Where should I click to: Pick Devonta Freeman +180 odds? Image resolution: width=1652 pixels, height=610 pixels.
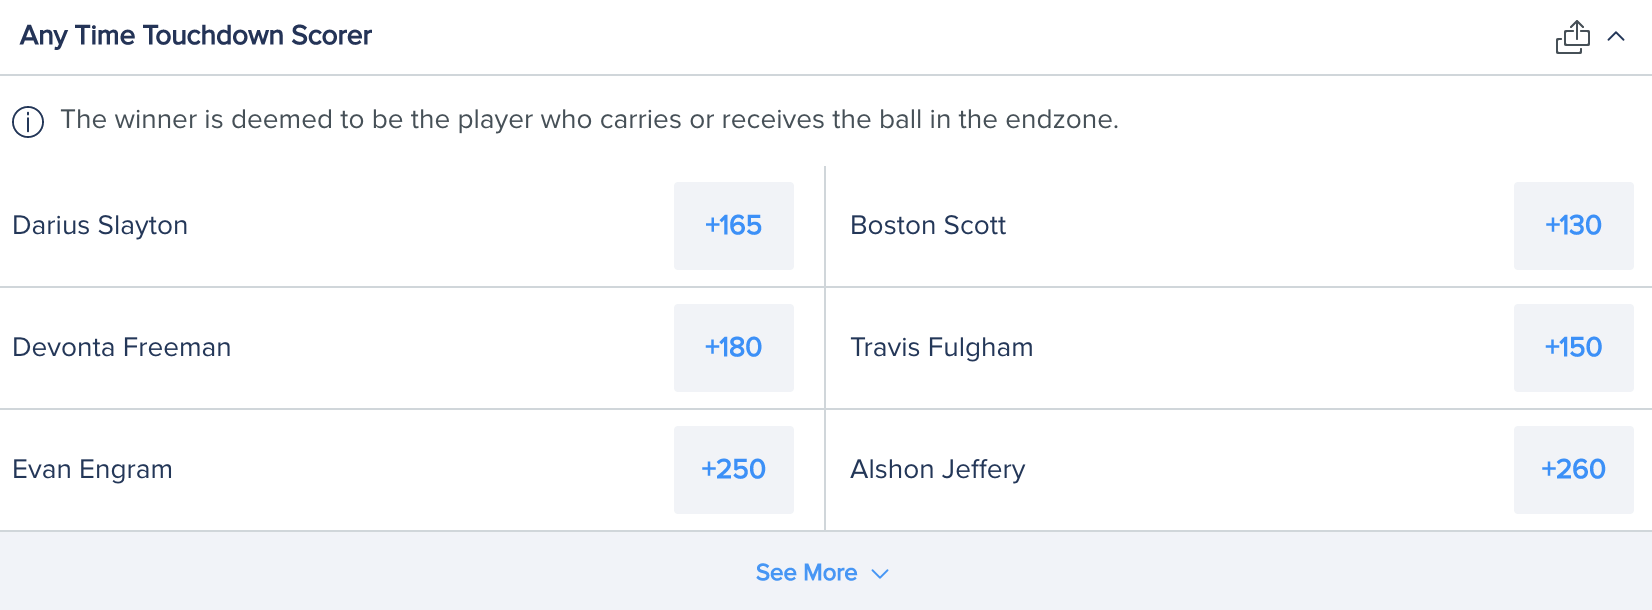coord(733,348)
